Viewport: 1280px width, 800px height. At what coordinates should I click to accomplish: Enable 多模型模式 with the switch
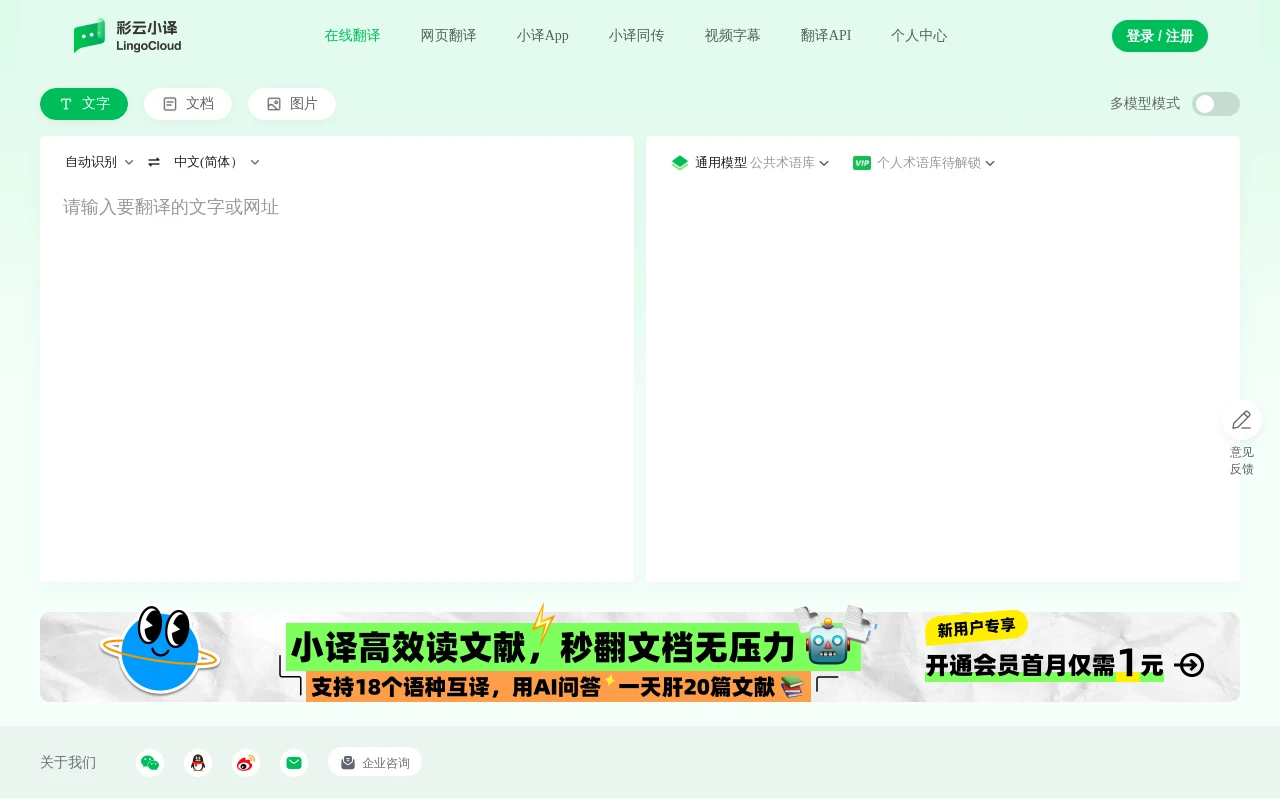click(x=1216, y=104)
